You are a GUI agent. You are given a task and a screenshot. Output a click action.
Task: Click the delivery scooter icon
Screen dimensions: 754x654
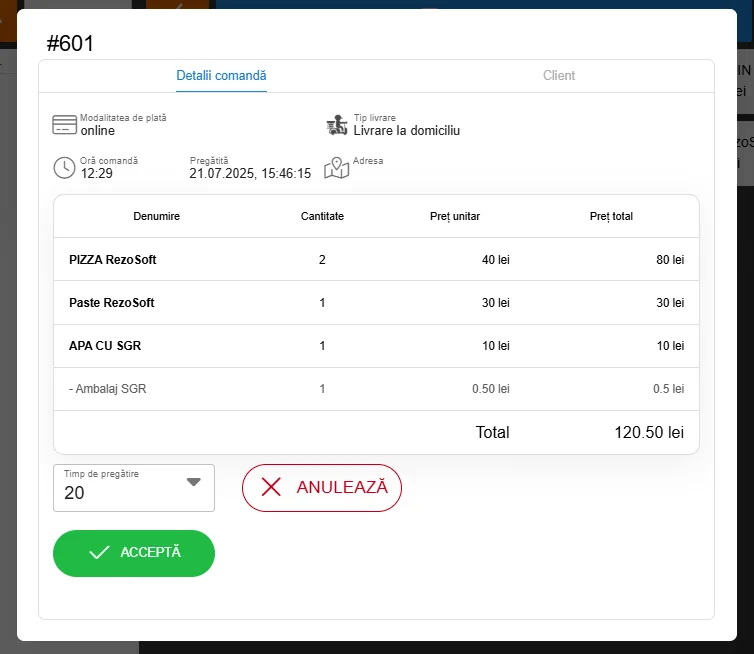click(x=337, y=125)
